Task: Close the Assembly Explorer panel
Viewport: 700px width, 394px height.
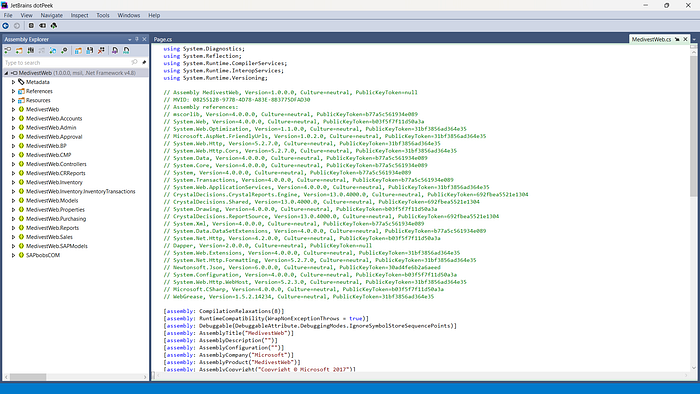Action: (144, 39)
